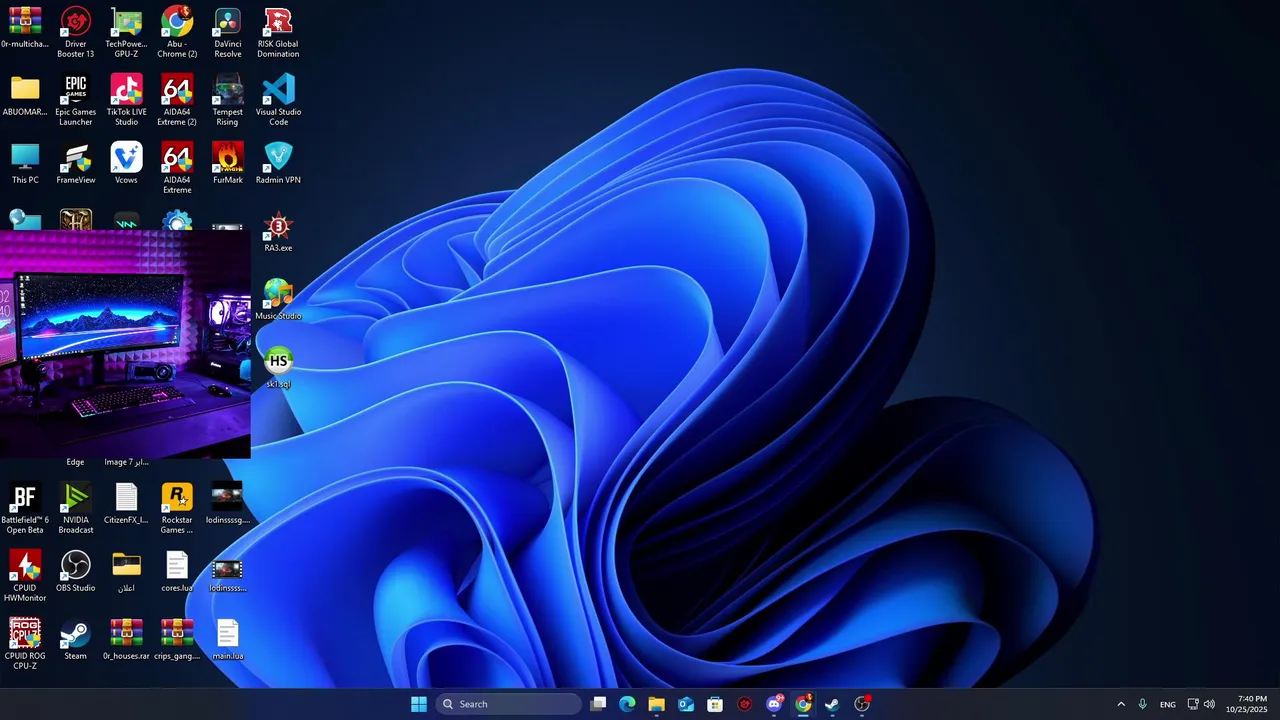Select CPUID HWMonitor desktop icon
Screen dimensions: 1280x720
(x=25, y=578)
